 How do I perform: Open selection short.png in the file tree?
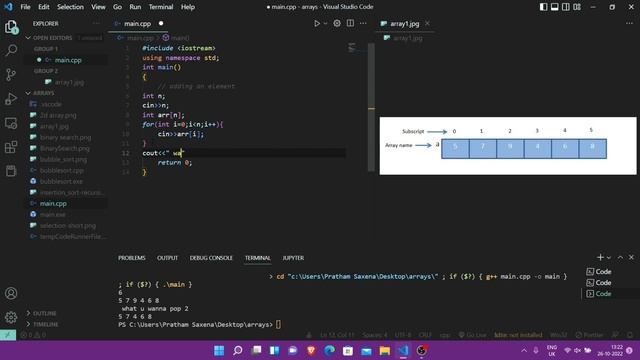pos(67,225)
